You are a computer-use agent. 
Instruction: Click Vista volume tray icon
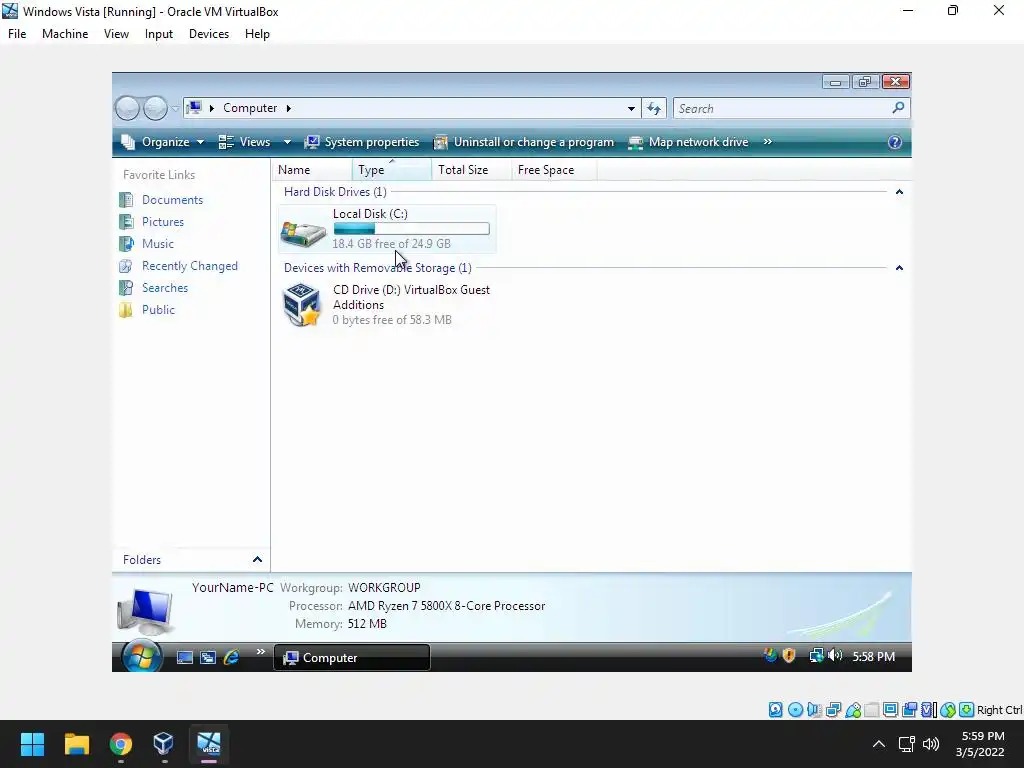835,656
